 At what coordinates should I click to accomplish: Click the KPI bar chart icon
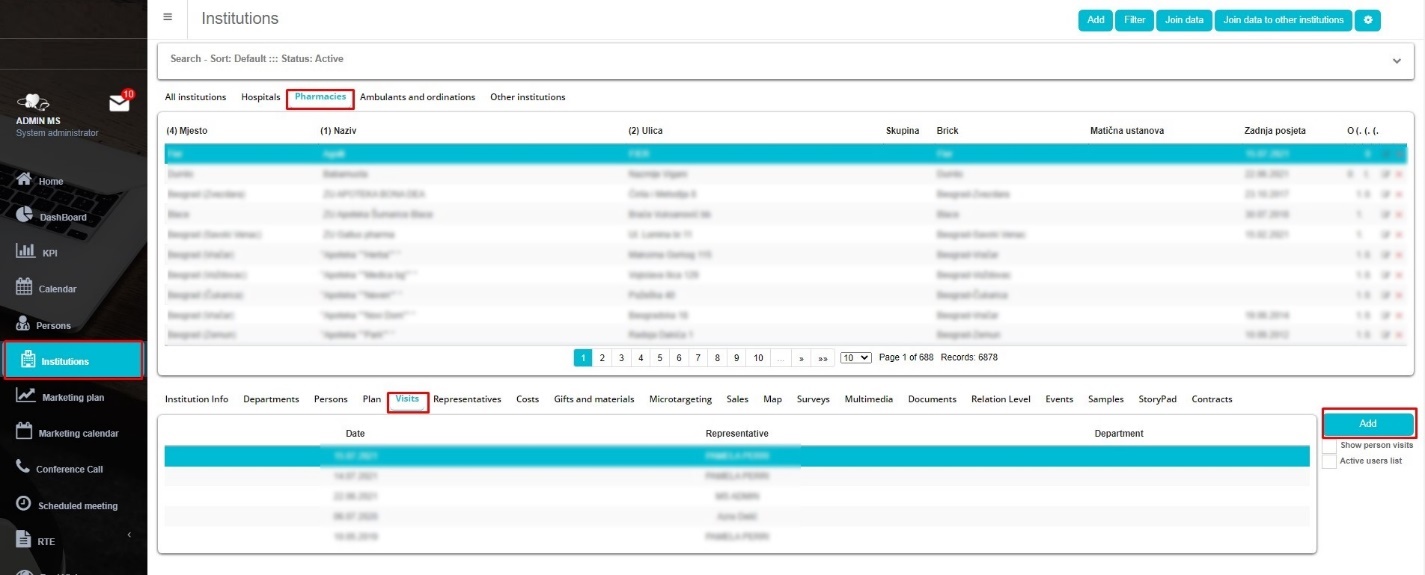coord(25,252)
